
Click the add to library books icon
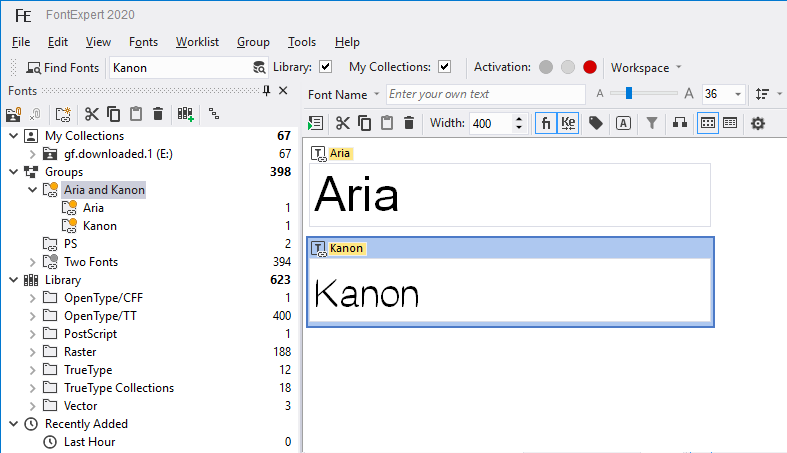point(186,114)
